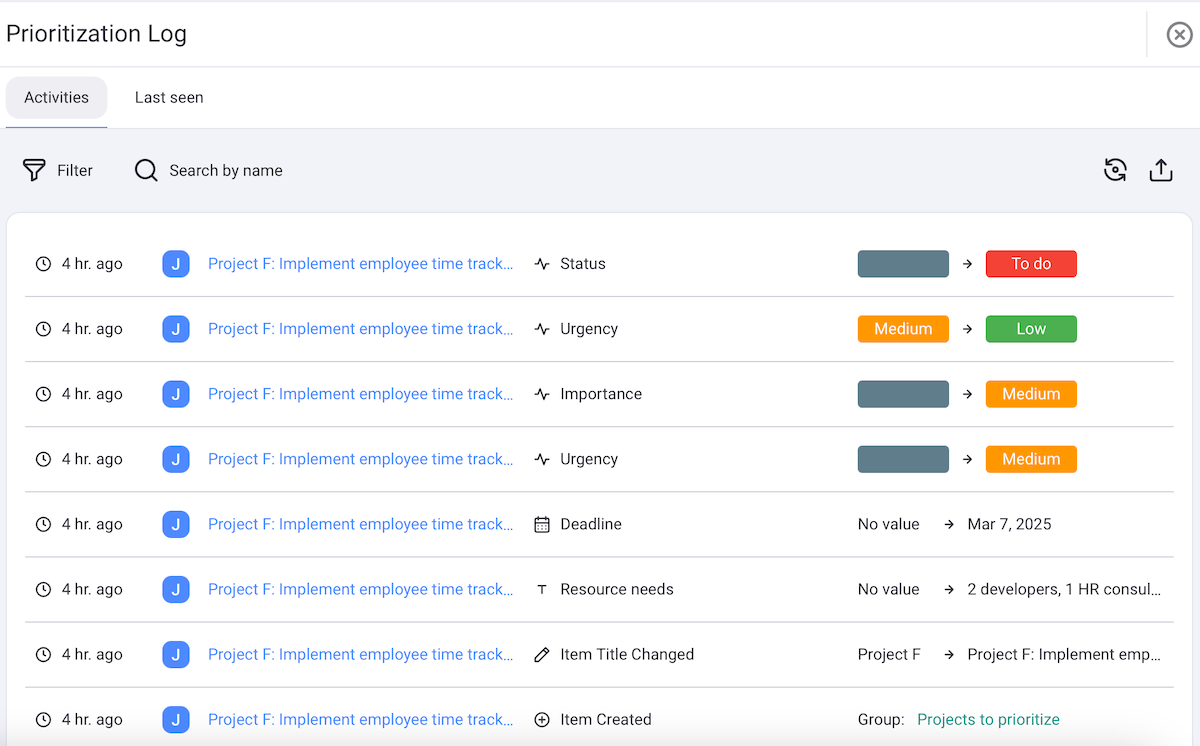This screenshot has height=746, width=1200.
Task: Click the clock icon on the first row
Action: [x=43, y=263]
